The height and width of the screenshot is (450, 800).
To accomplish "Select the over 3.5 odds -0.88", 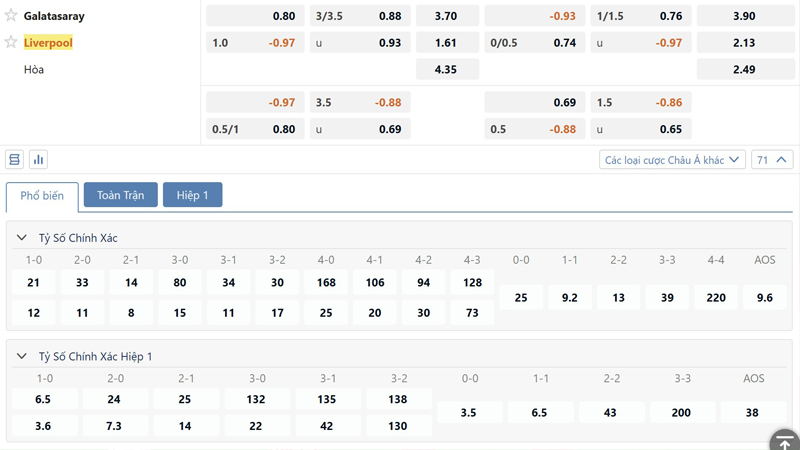I will pyautogui.click(x=360, y=102).
